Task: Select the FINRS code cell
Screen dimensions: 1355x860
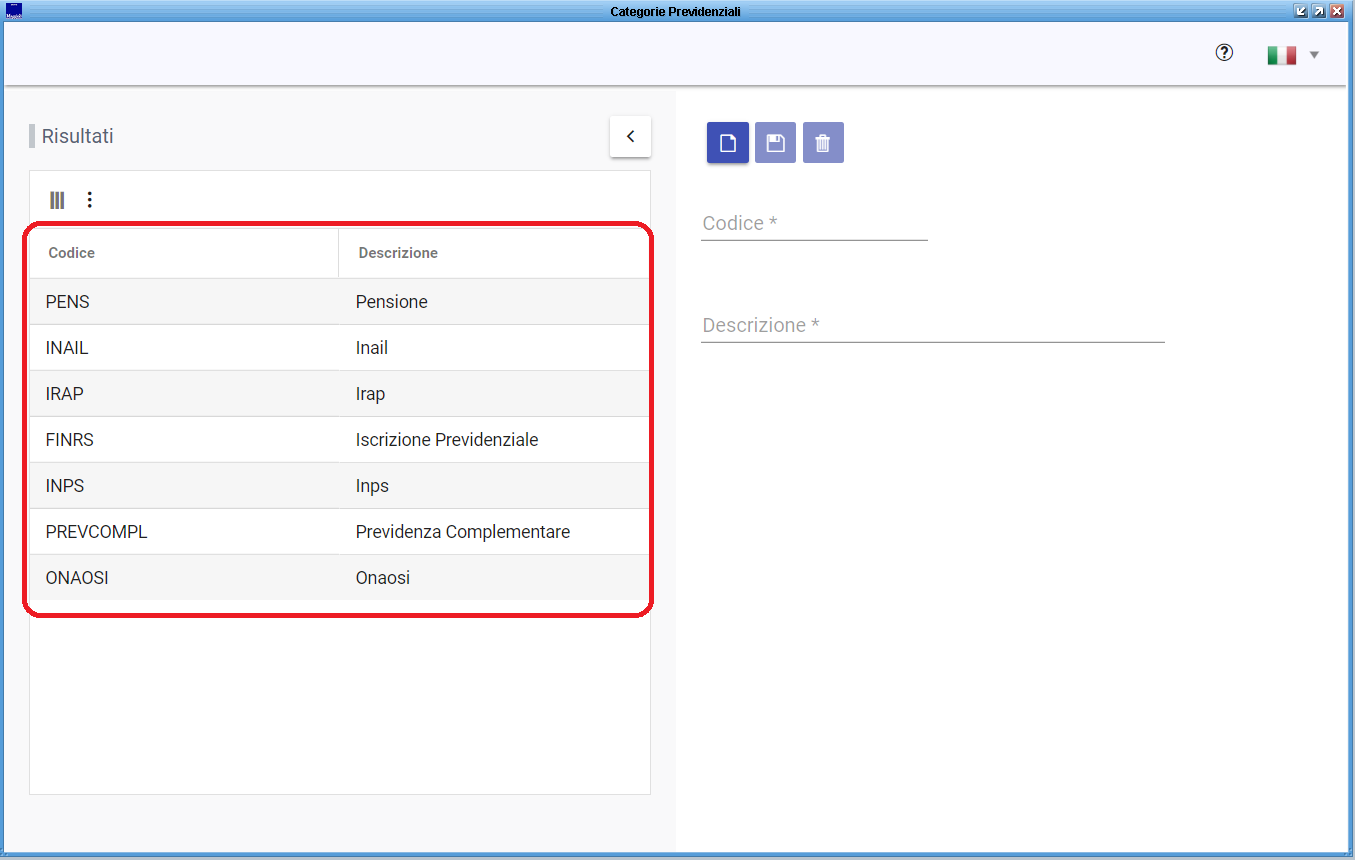Action: click(184, 440)
